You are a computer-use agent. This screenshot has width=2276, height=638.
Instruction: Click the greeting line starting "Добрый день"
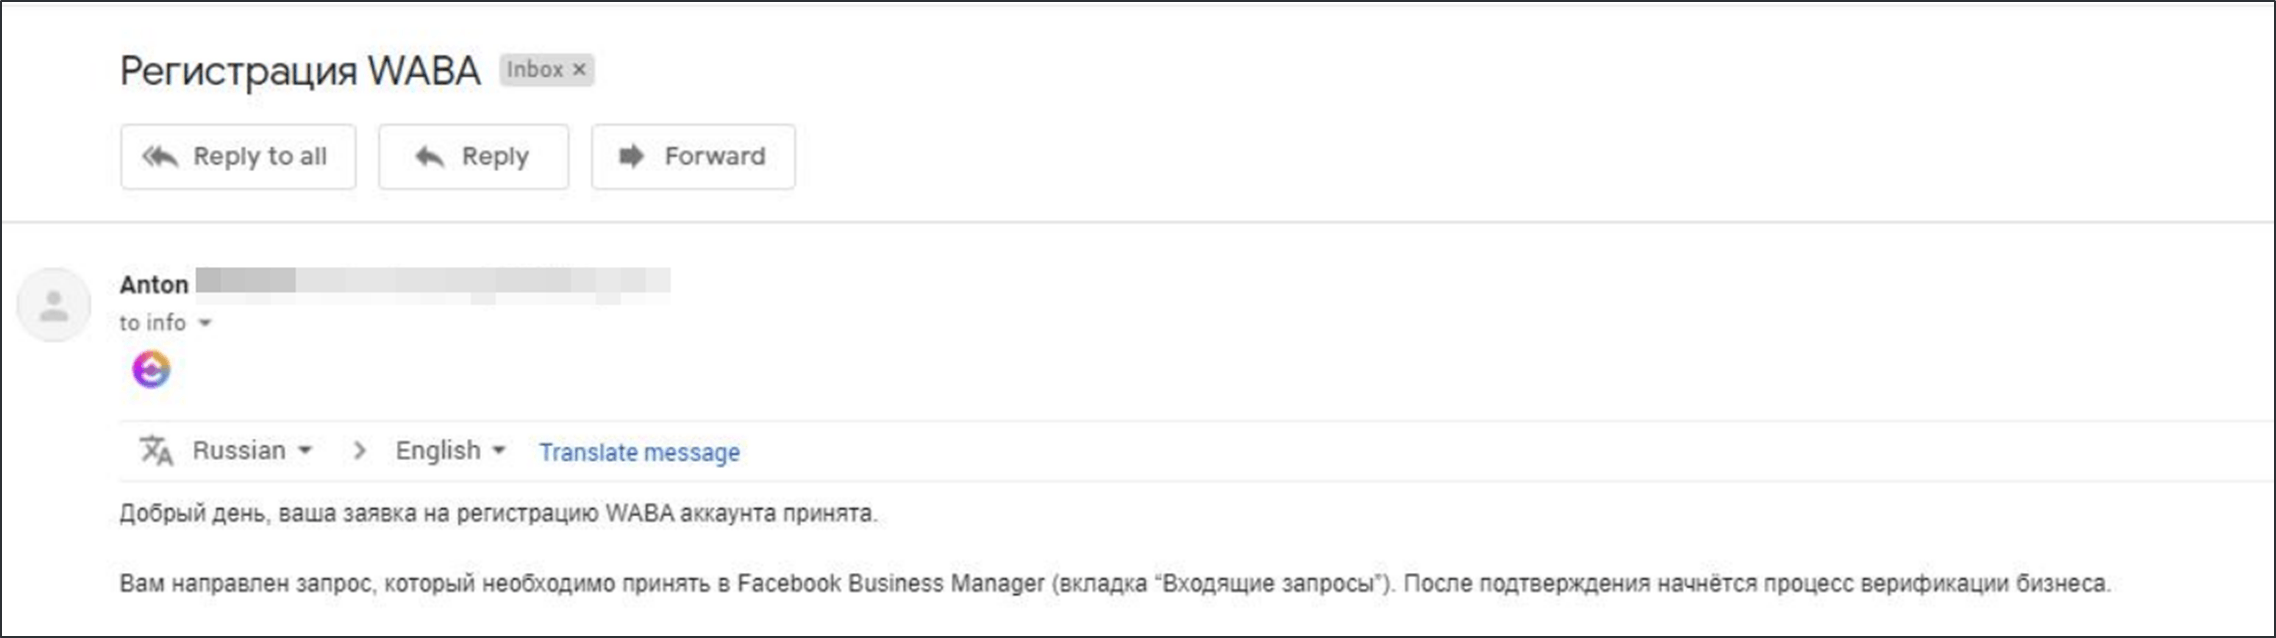(497, 513)
